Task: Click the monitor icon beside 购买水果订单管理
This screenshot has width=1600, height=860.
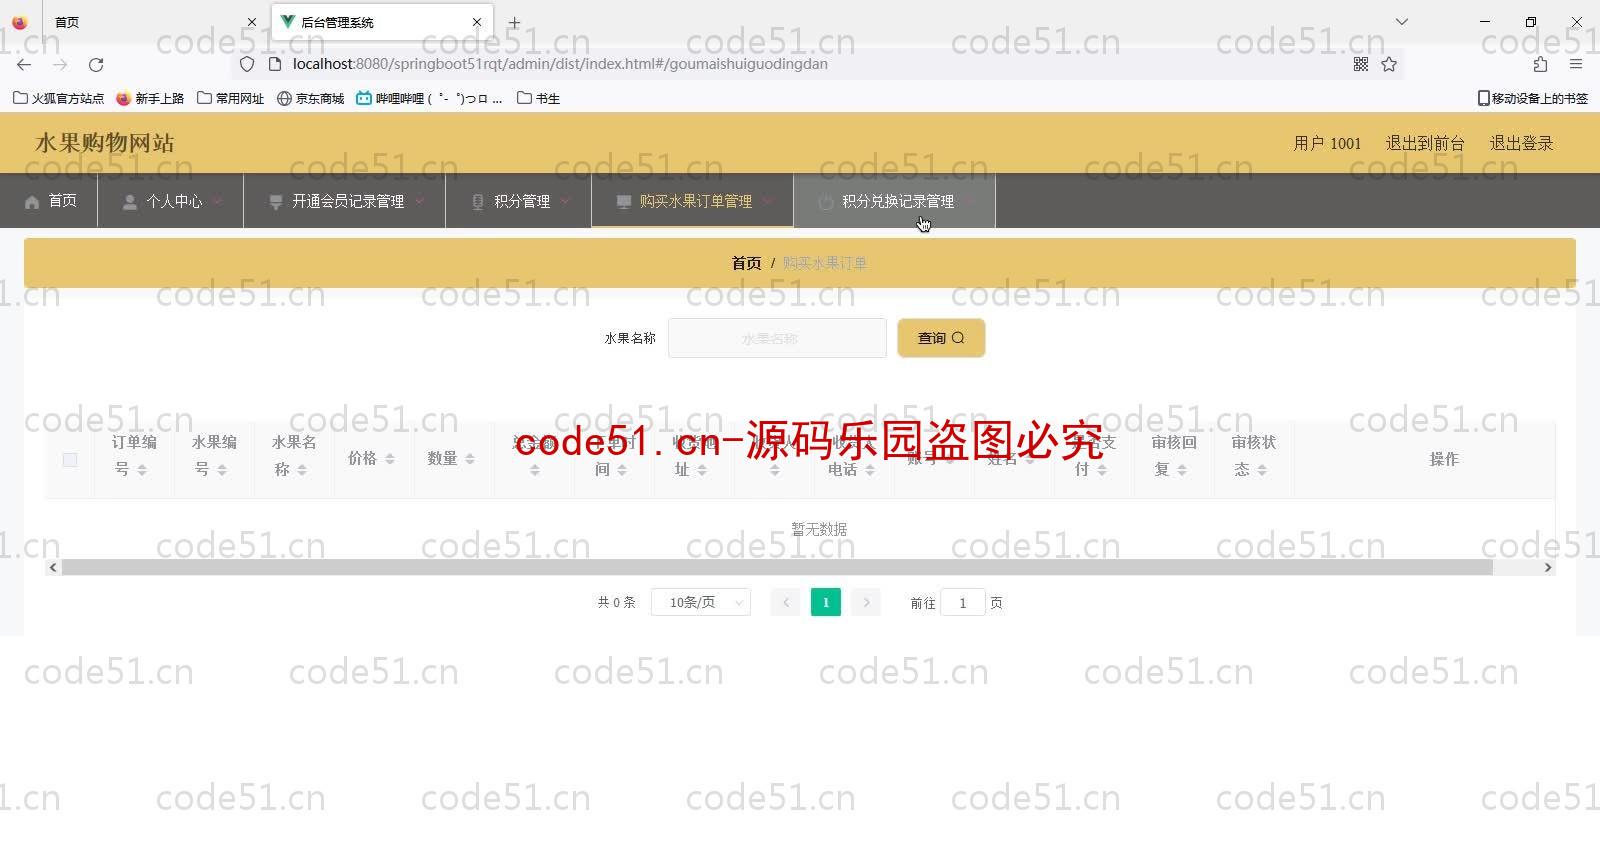Action: [x=624, y=202]
